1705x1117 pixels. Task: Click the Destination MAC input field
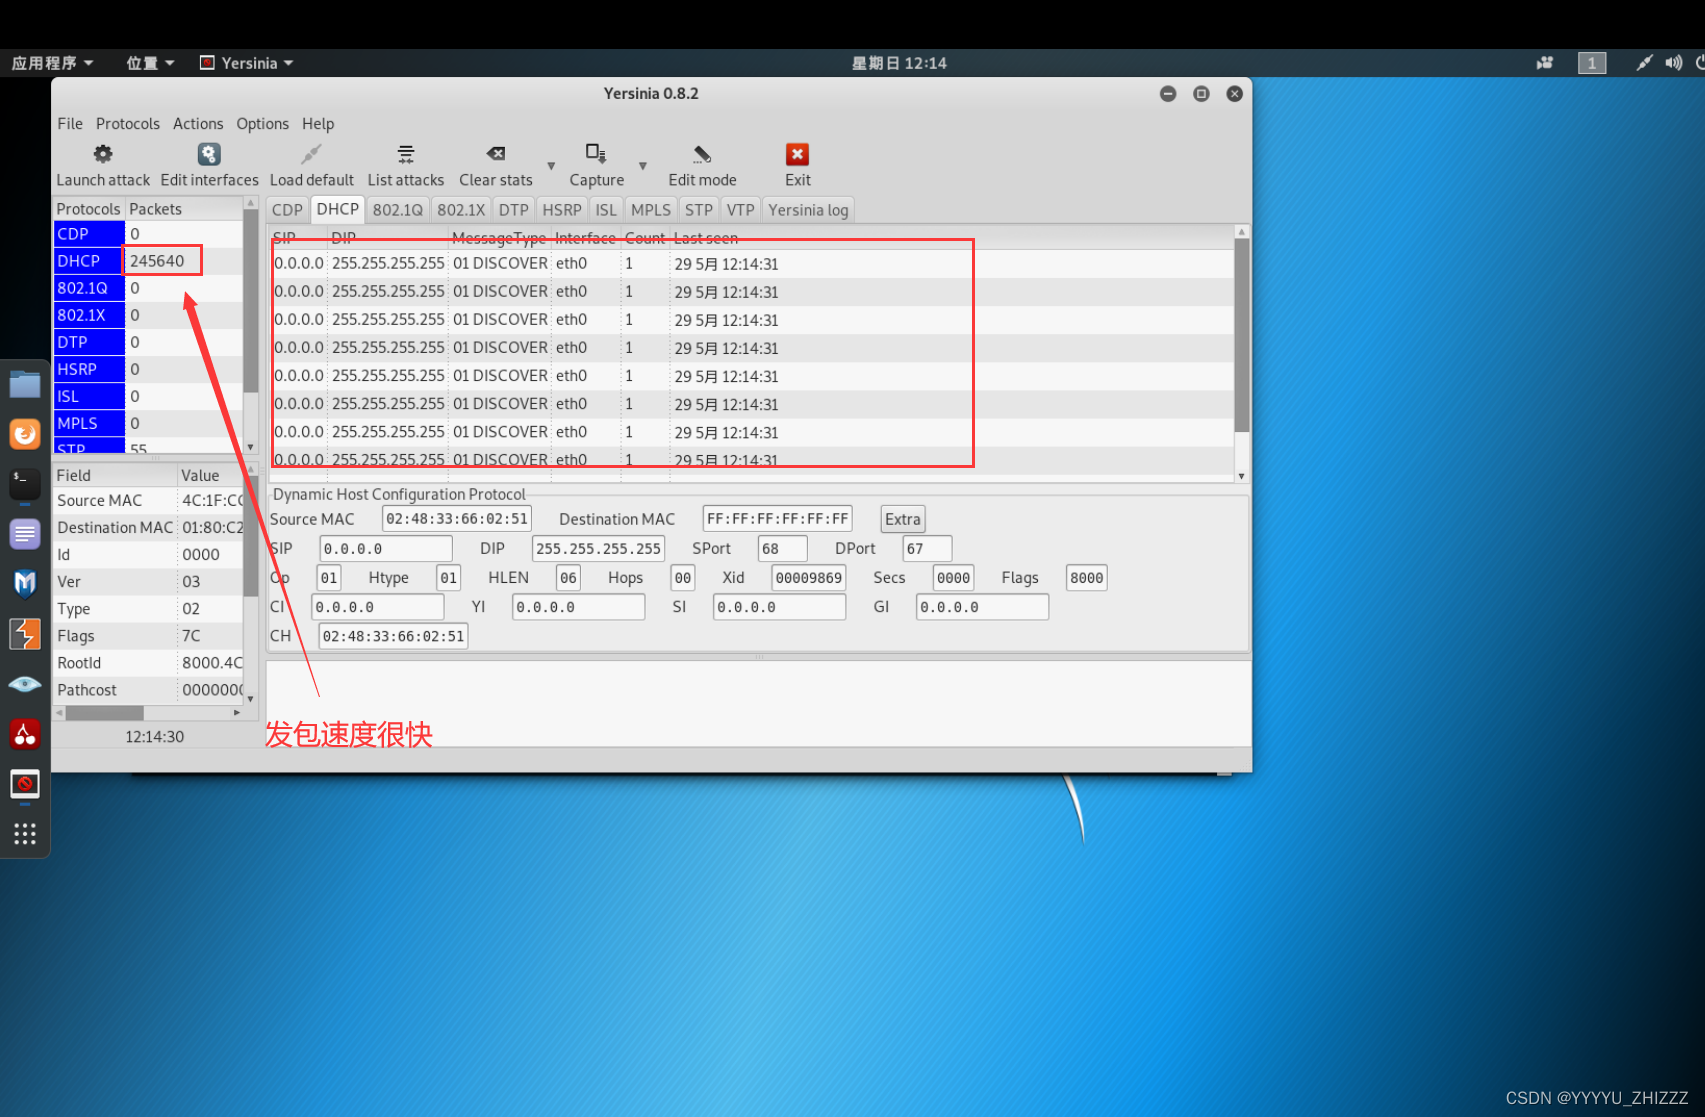pos(777,519)
